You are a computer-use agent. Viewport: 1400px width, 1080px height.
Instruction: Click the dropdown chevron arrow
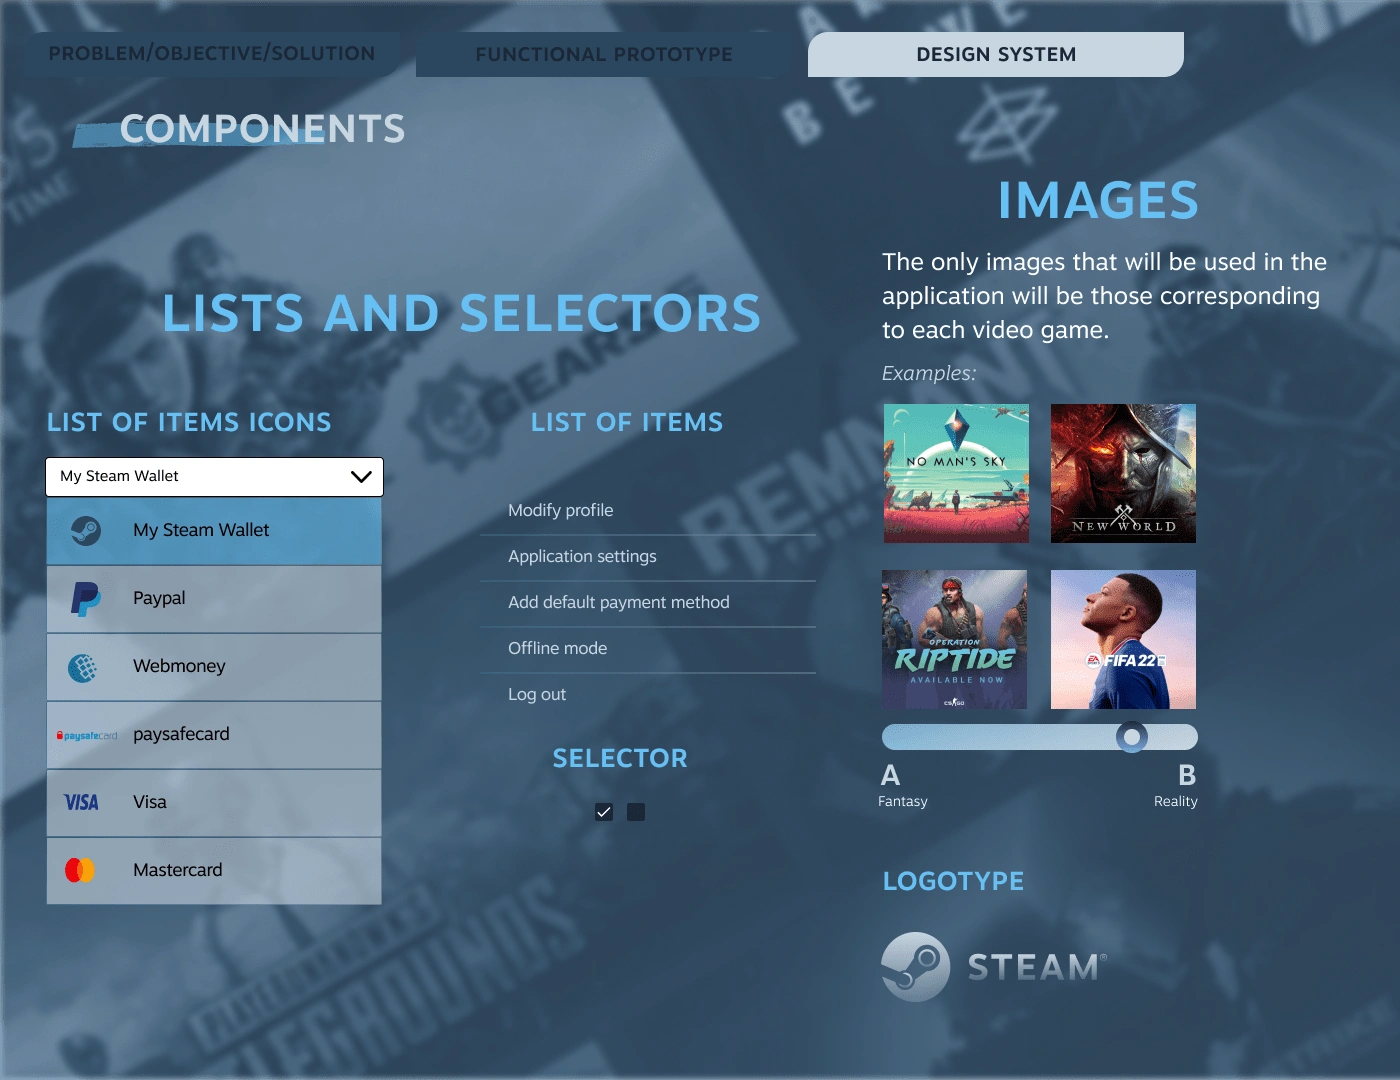(x=361, y=477)
